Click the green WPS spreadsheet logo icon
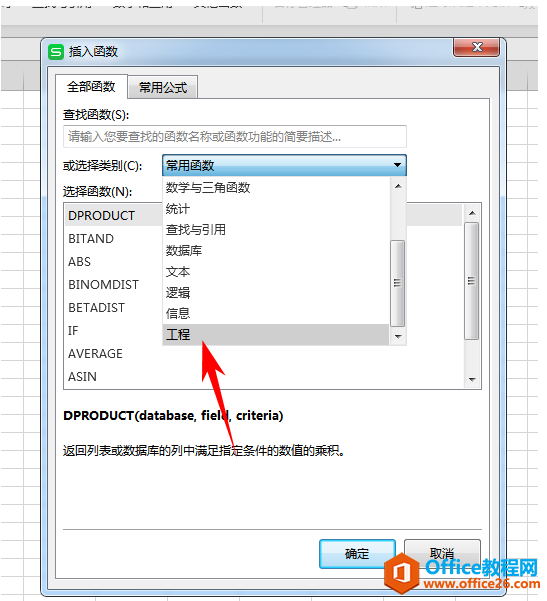Image resolution: width=547 pixels, height=601 pixels. (56, 51)
